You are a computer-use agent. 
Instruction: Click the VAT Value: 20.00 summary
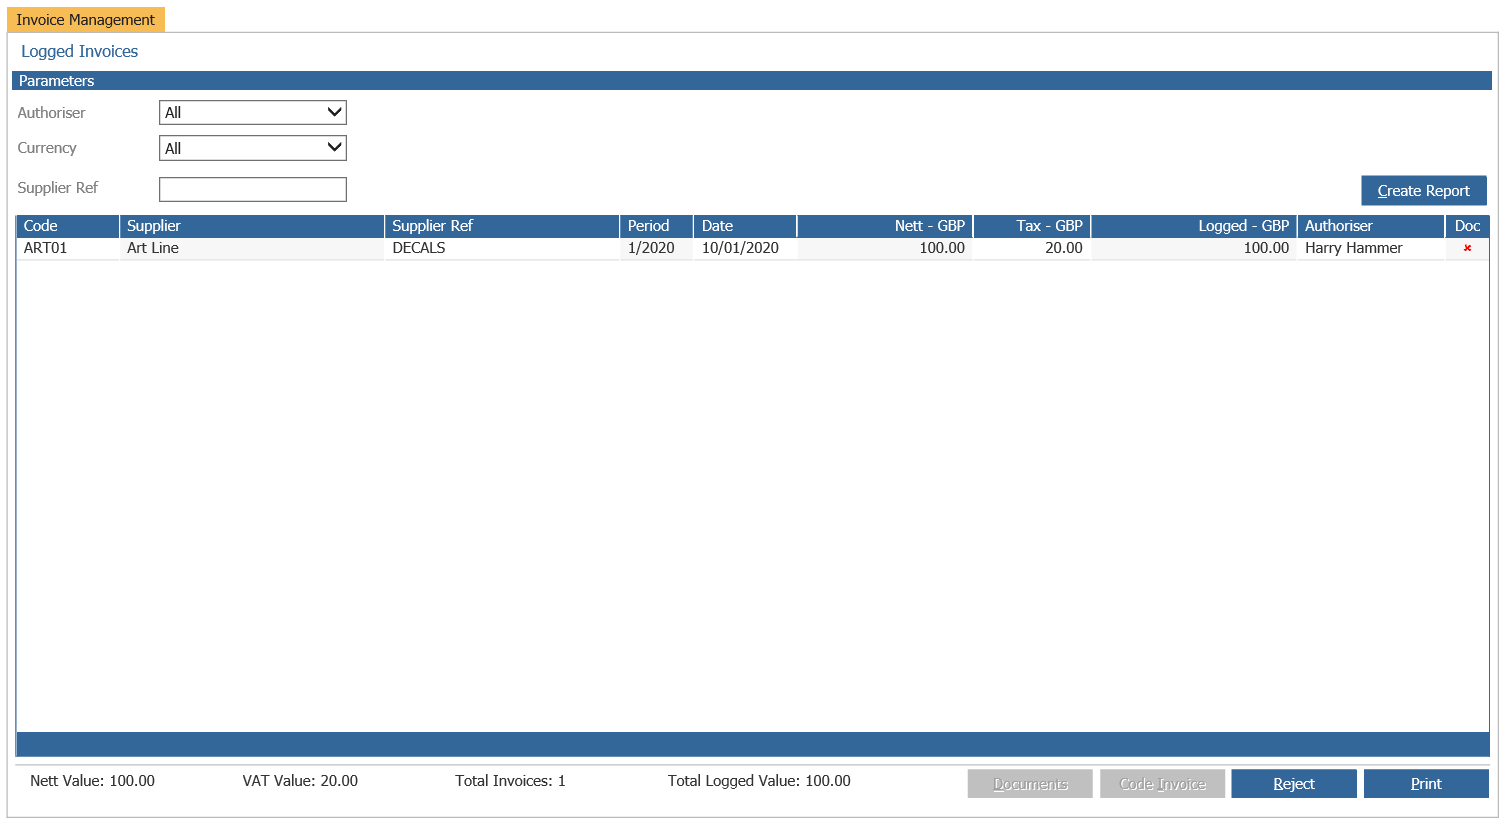tap(300, 781)
